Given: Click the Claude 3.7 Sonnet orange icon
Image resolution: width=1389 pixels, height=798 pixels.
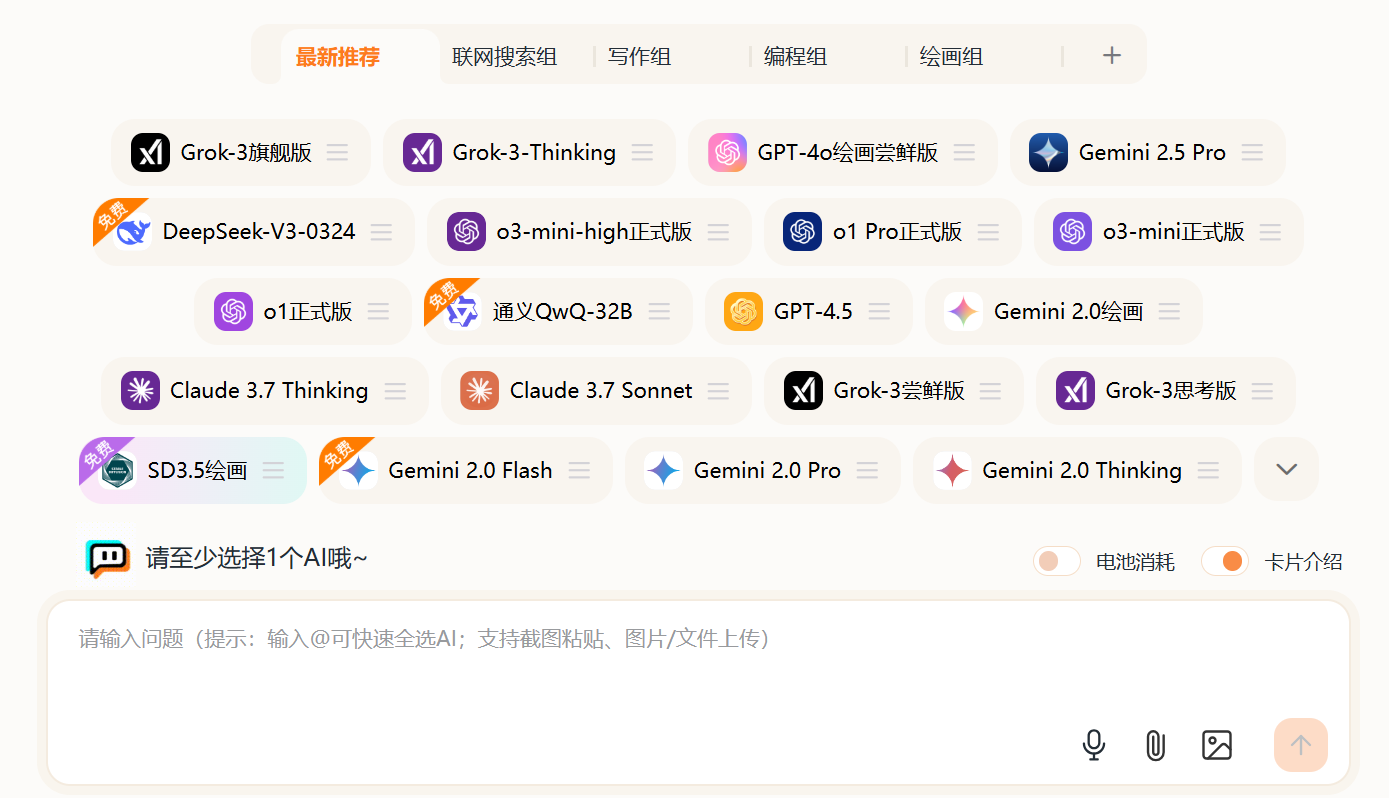Looking at the screenshot, I should click(x=480, y=391).
